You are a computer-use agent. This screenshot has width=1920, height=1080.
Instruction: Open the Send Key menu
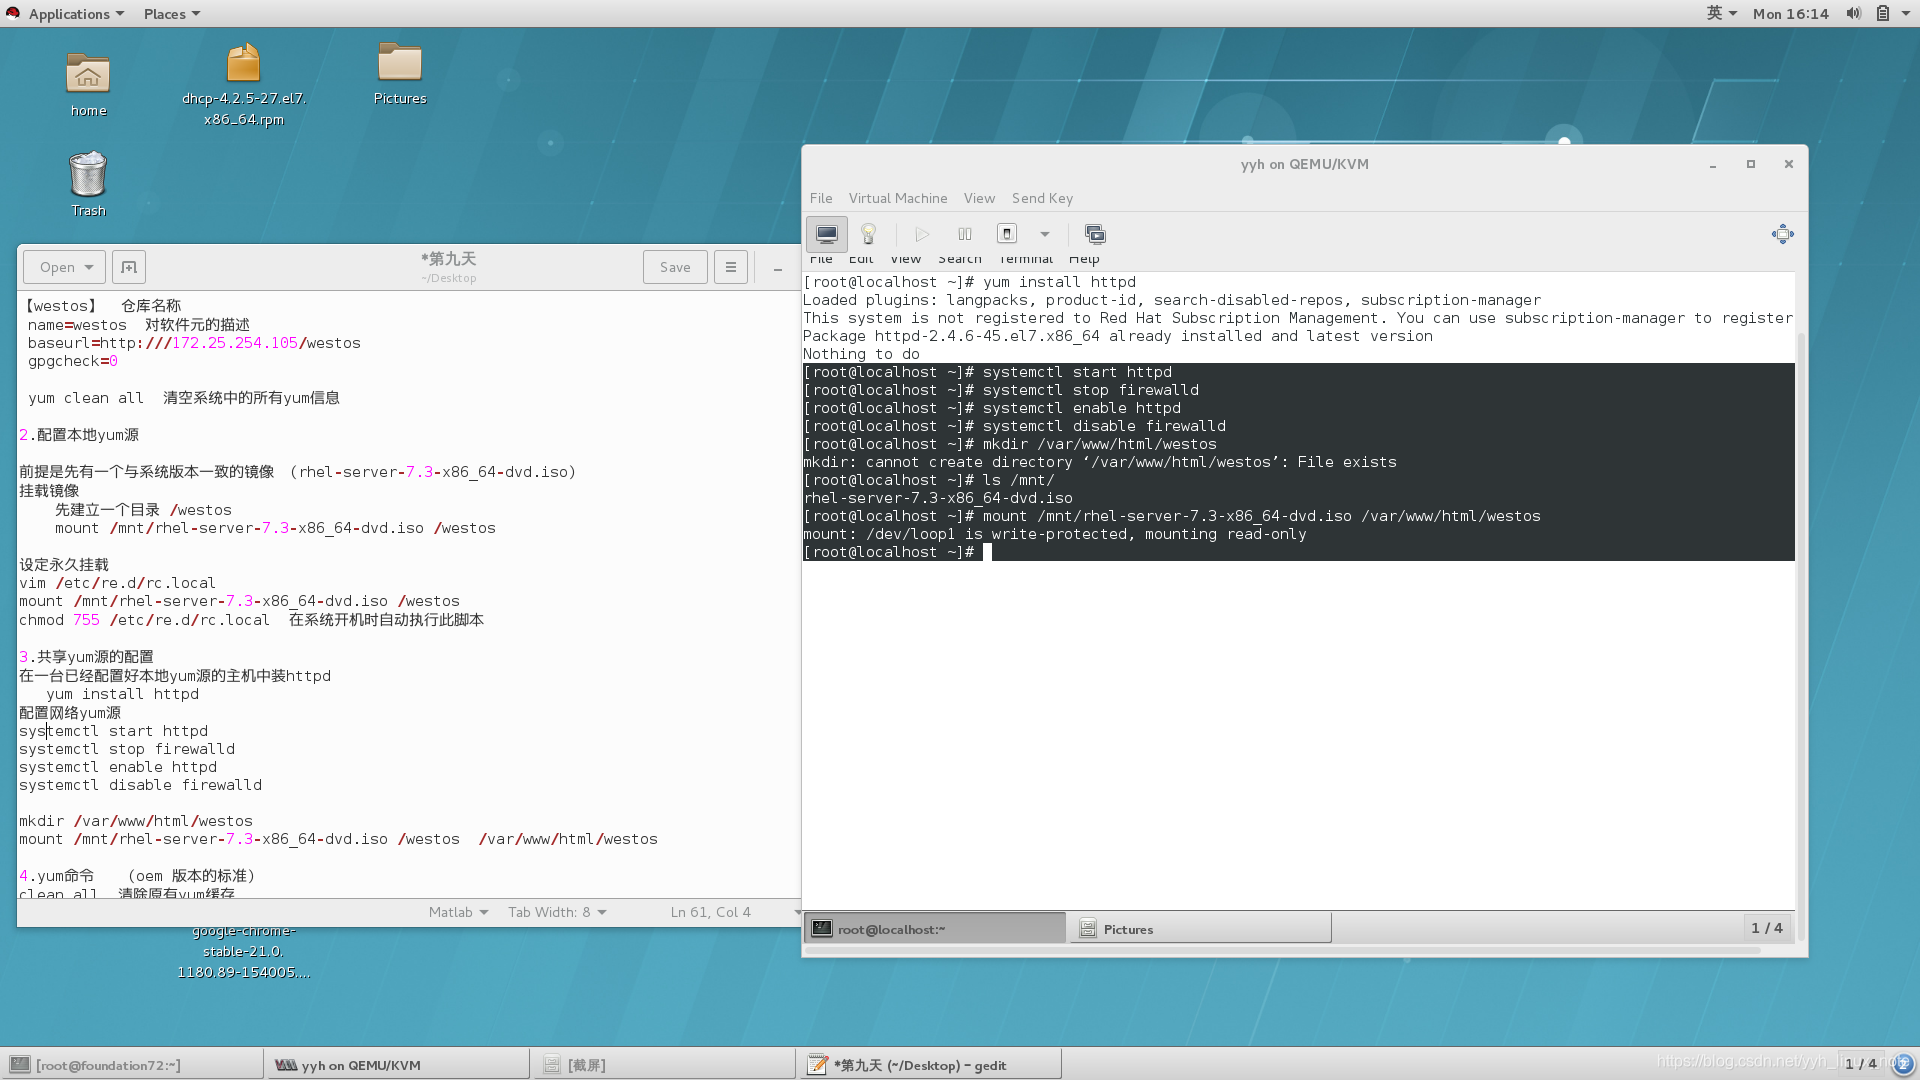(x=1042, y=198)
